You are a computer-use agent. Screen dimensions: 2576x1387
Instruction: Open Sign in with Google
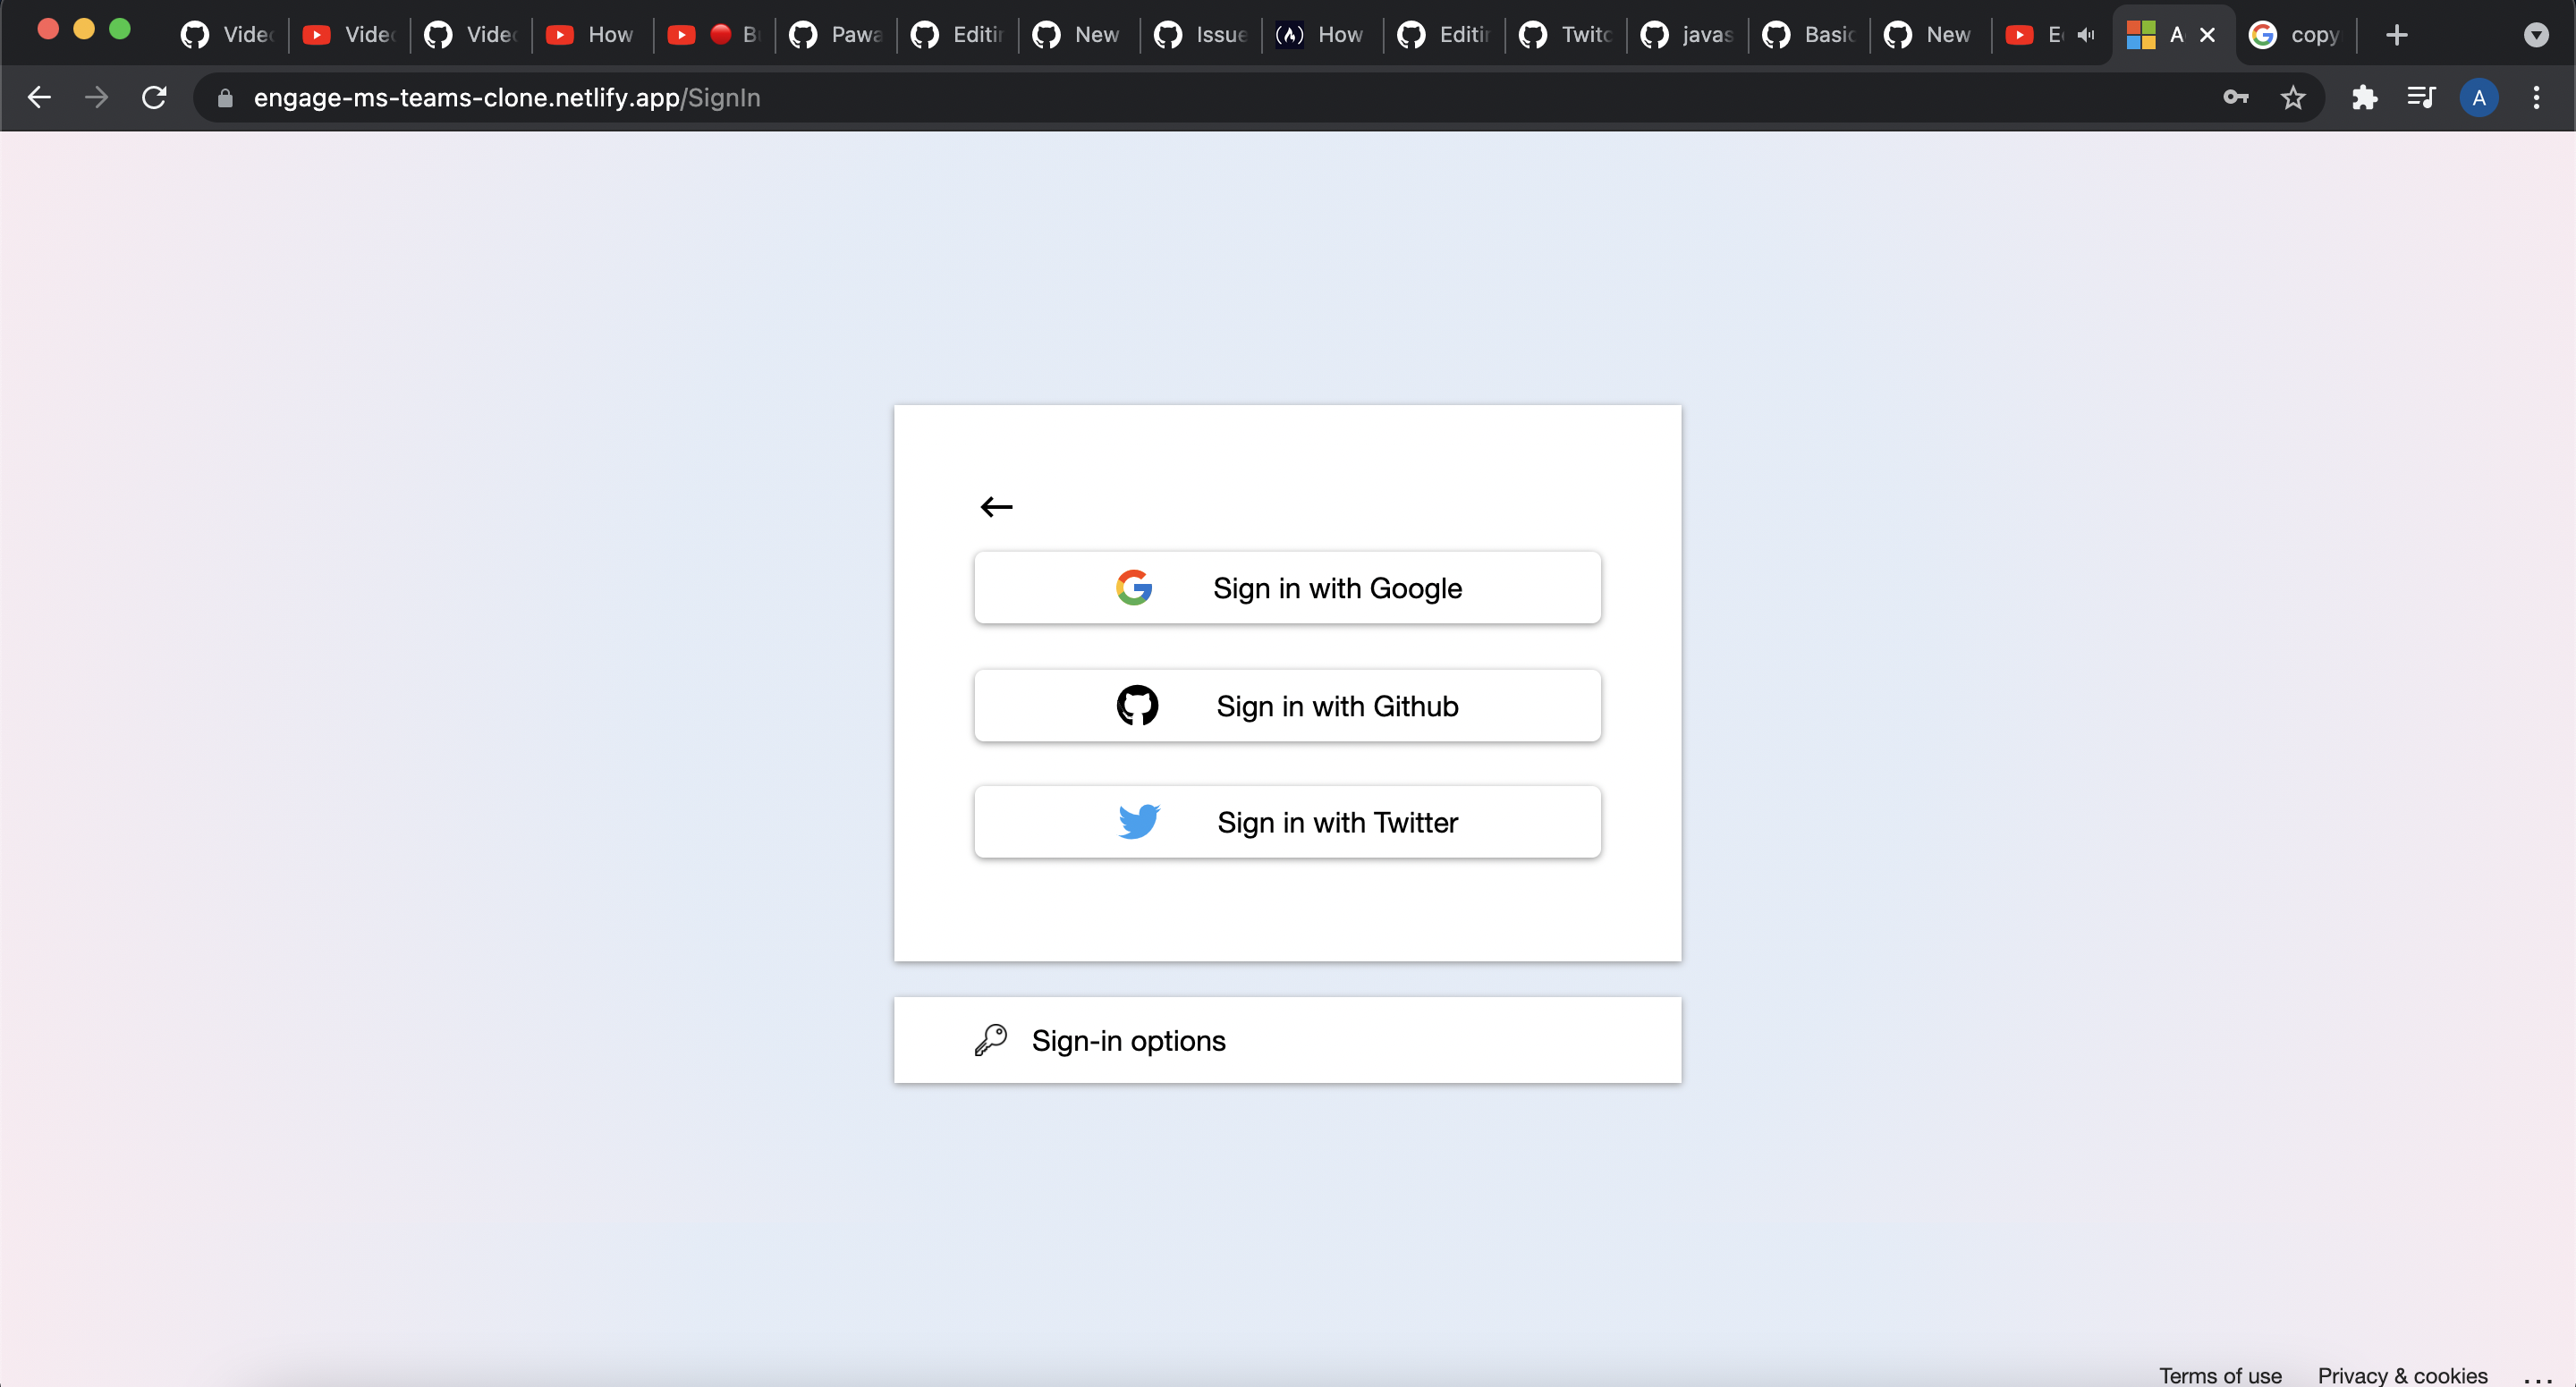[x=1286, y=588]
